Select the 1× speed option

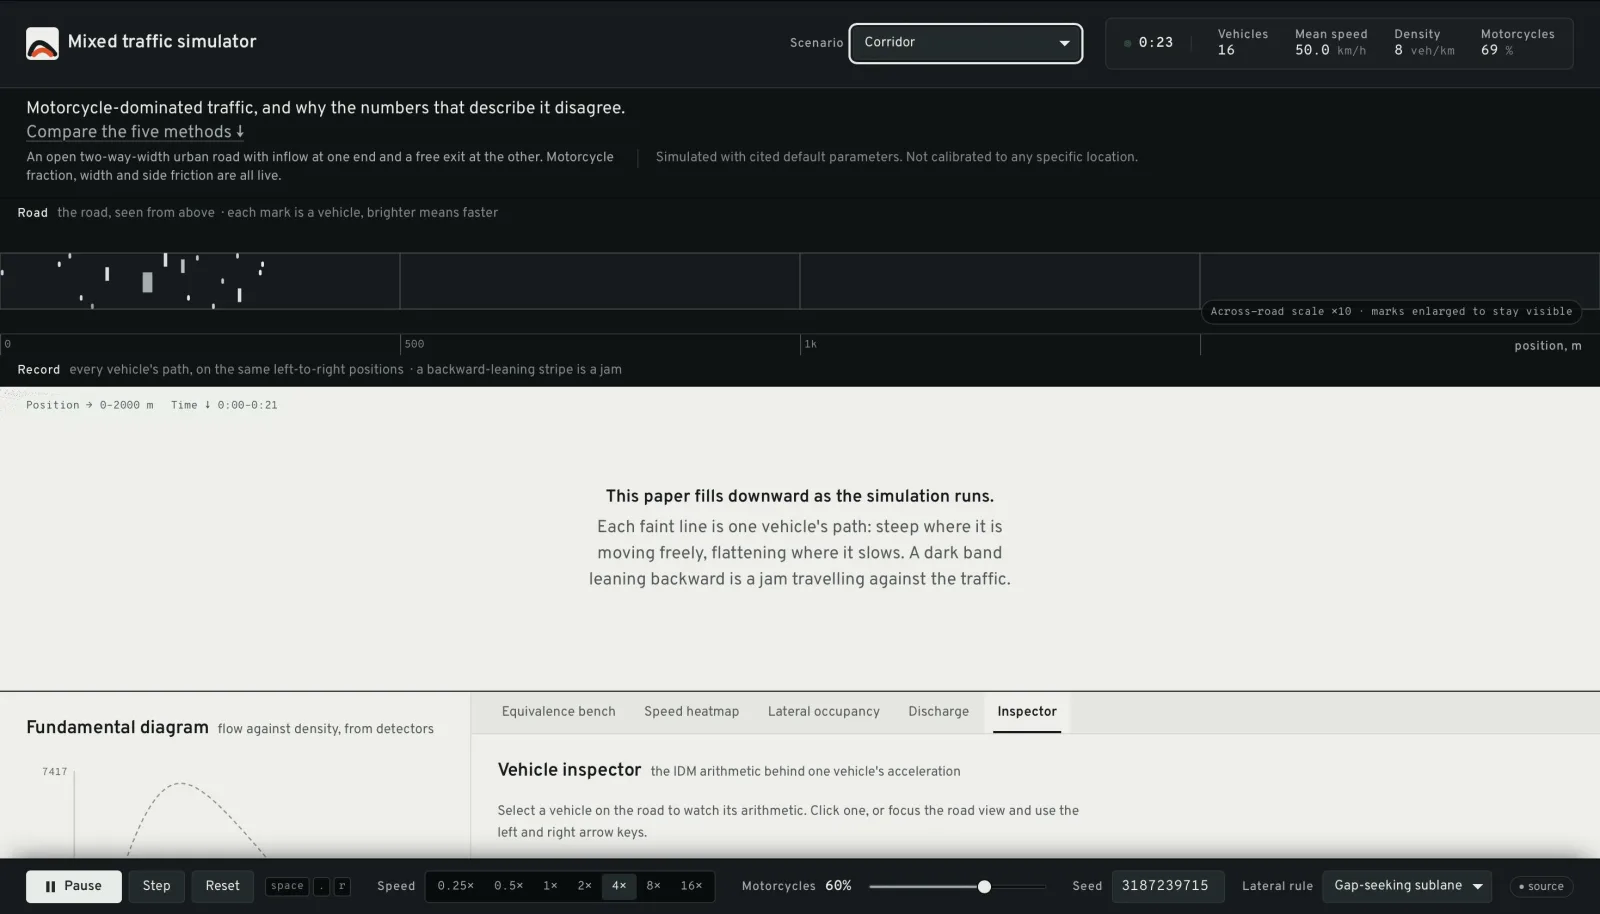pos(550,886)
